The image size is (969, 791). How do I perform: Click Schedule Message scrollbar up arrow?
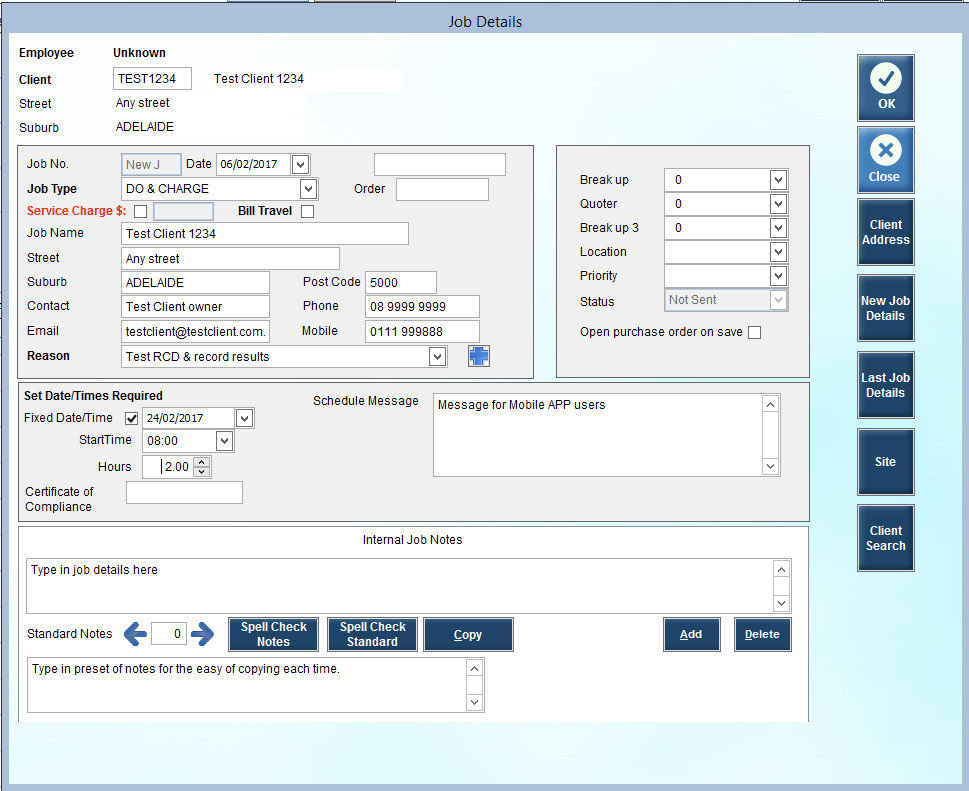pyautogui.click(x=770, y=404)
